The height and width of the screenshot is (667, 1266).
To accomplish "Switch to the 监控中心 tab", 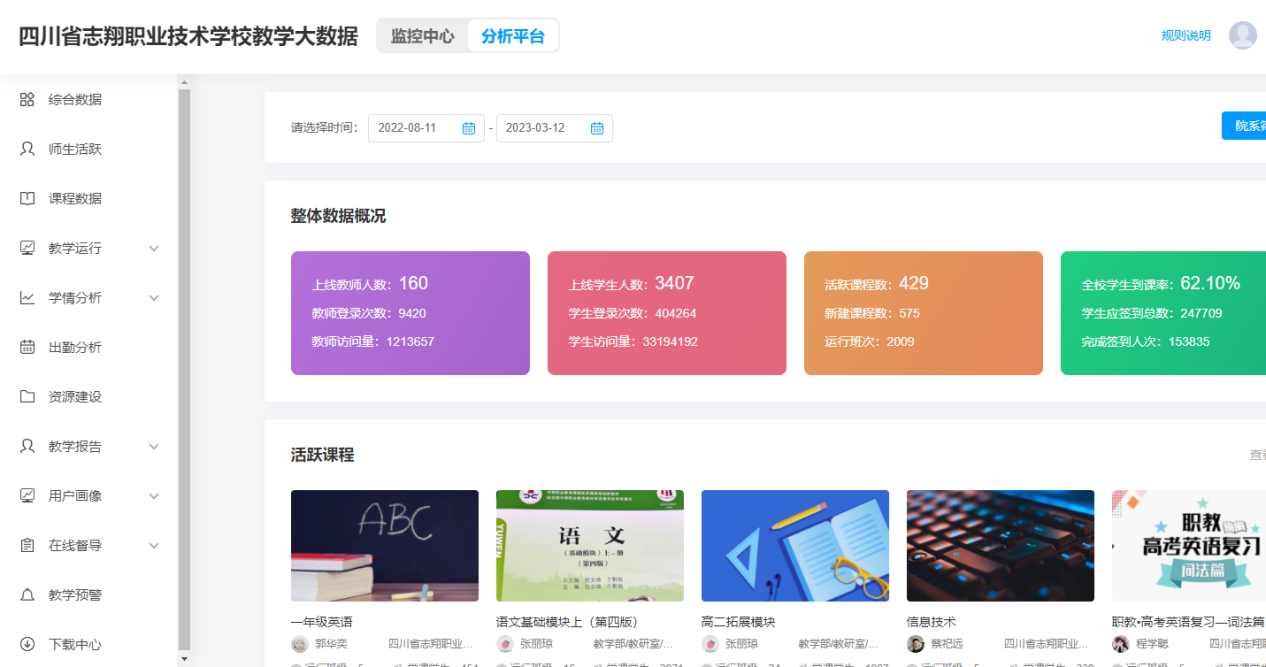I will pyautogui.click(x=422, y=36).
